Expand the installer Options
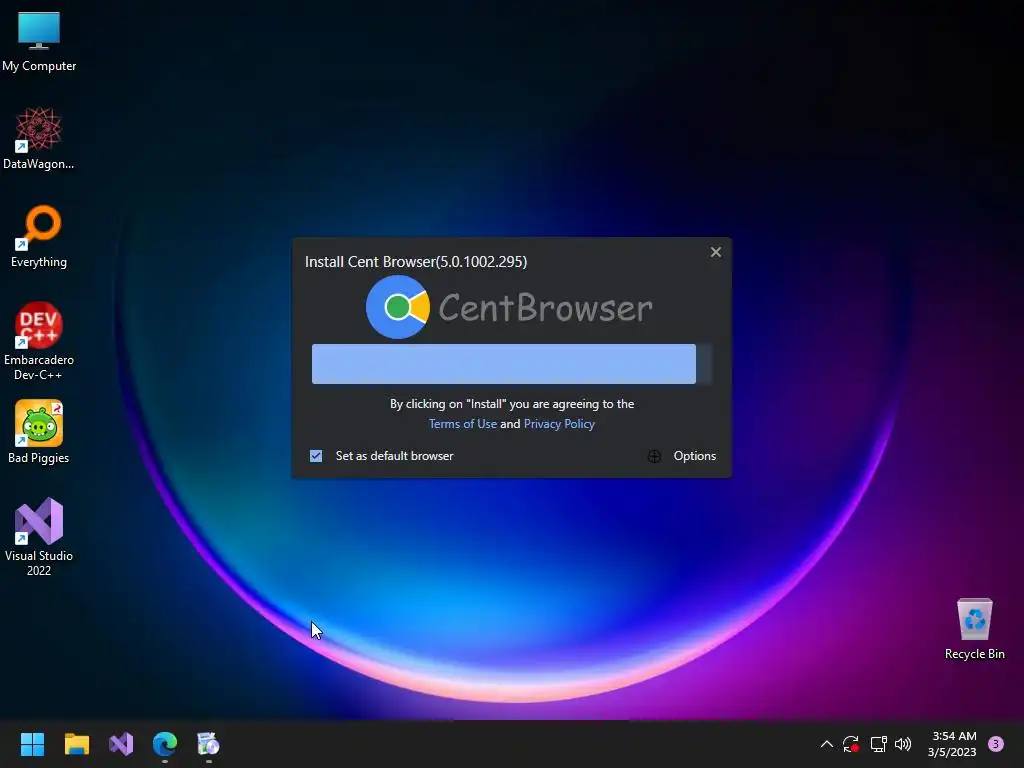 [x=682, y=456]
